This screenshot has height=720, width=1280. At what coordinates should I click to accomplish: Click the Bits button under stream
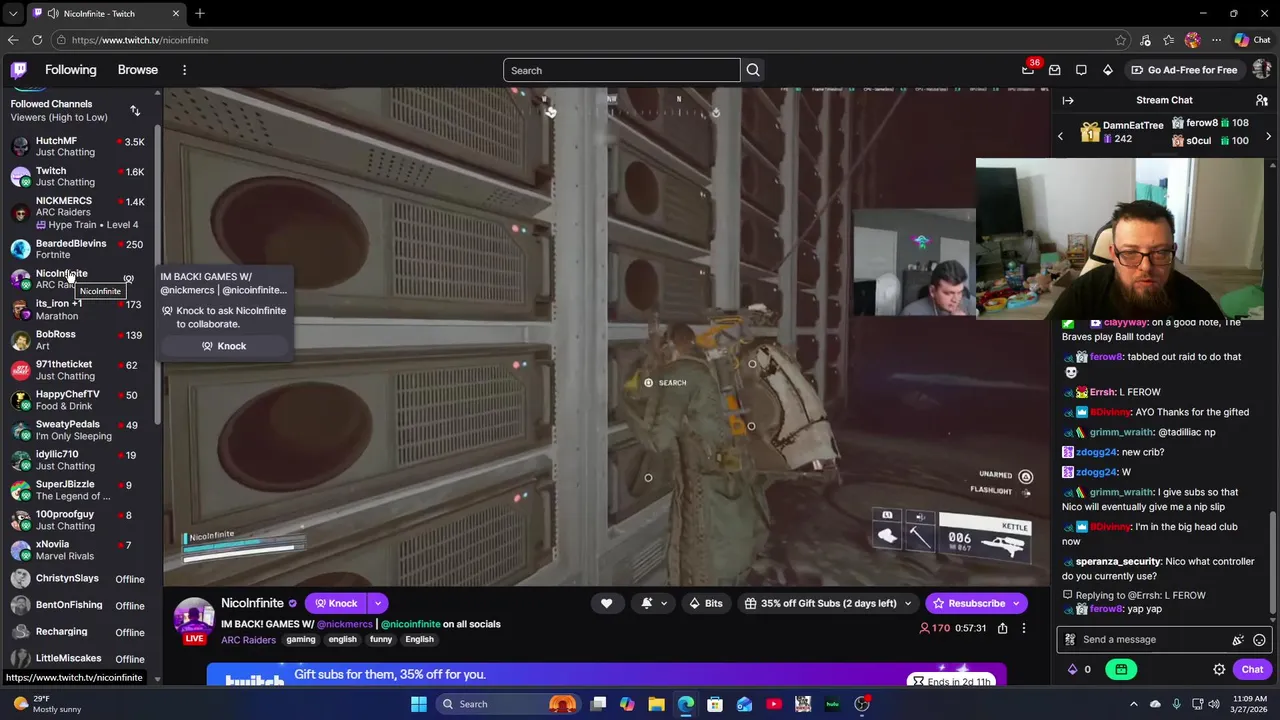pos(705,603)
